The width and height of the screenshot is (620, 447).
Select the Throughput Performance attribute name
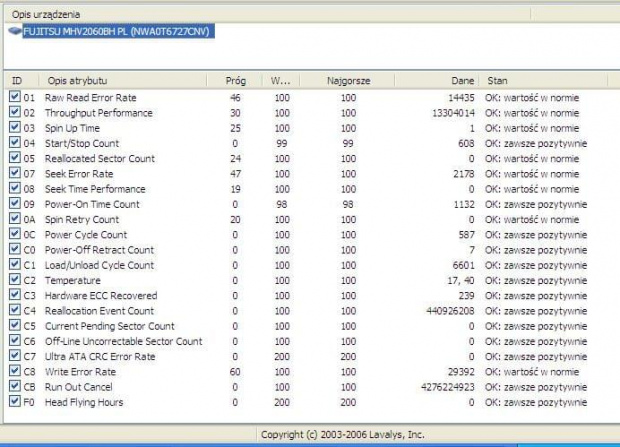click(x=98, y=113)
